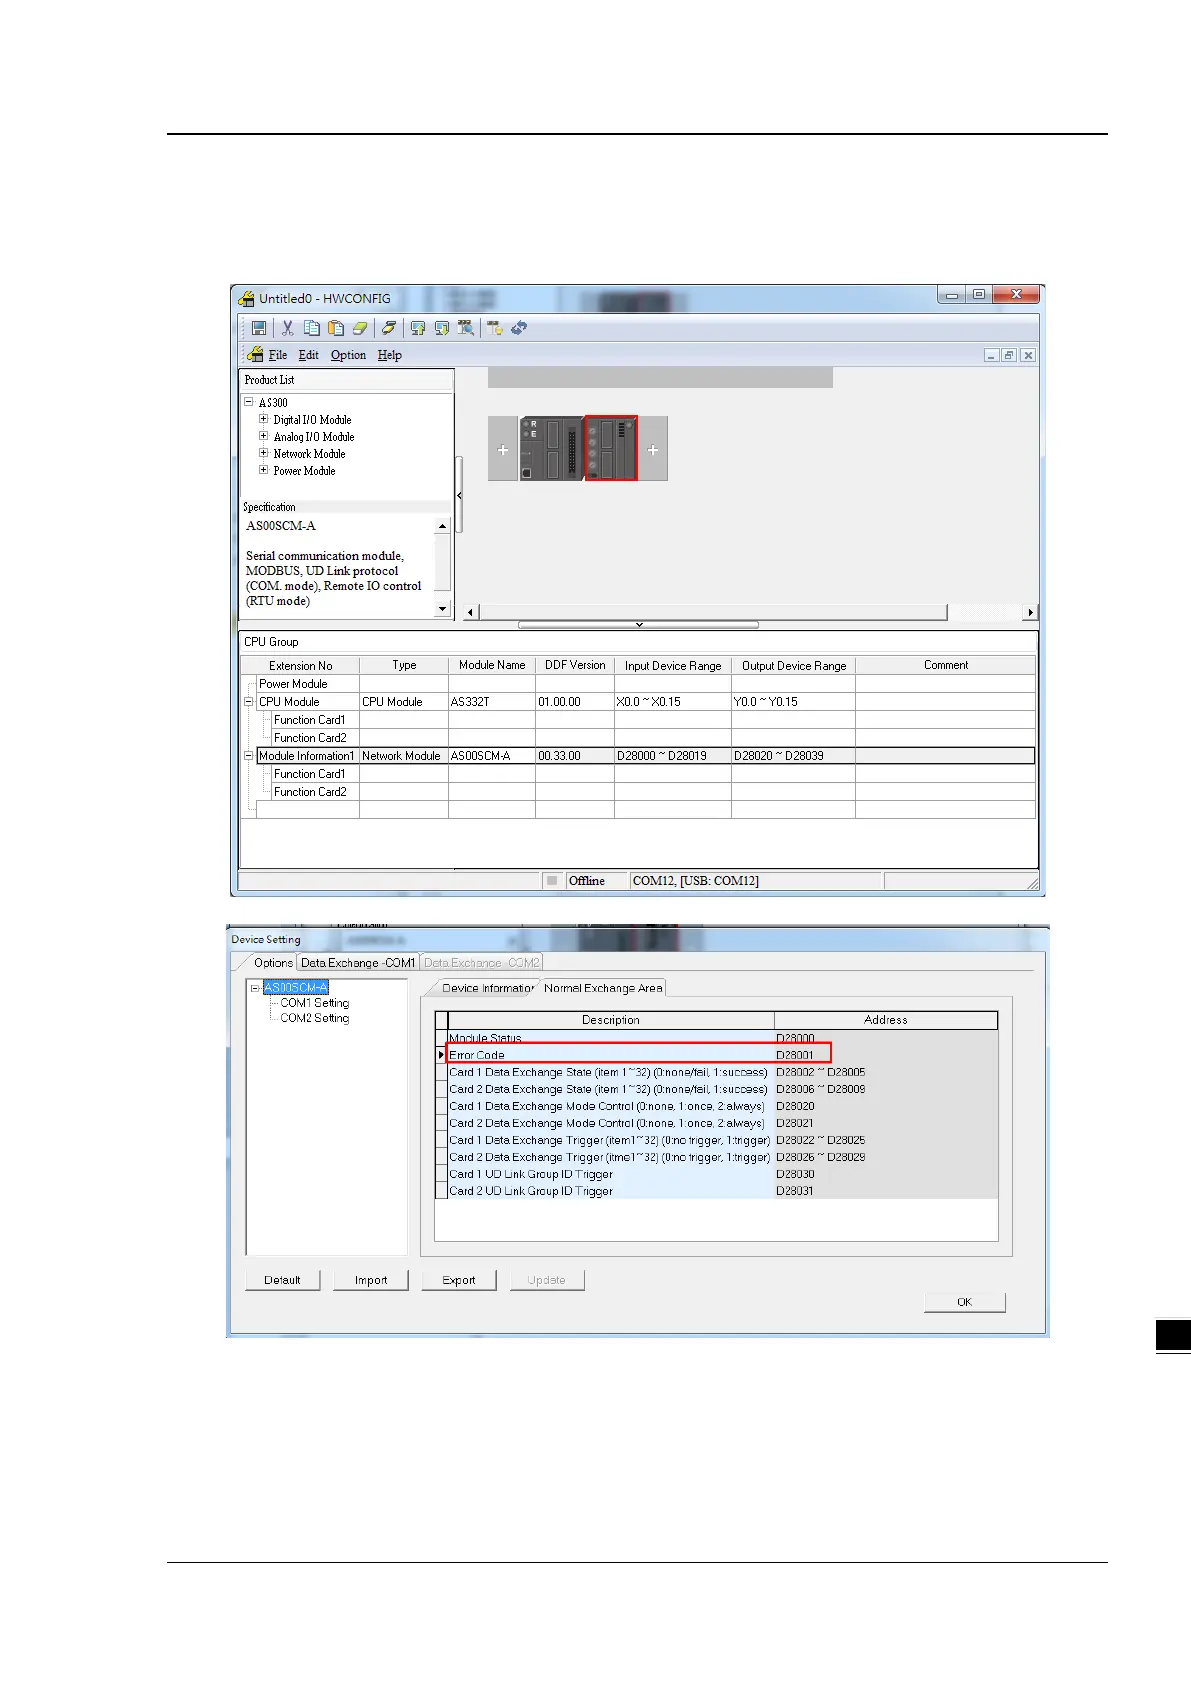Switch to Data Exchange -COM1 tab

[x=358, y=963]
